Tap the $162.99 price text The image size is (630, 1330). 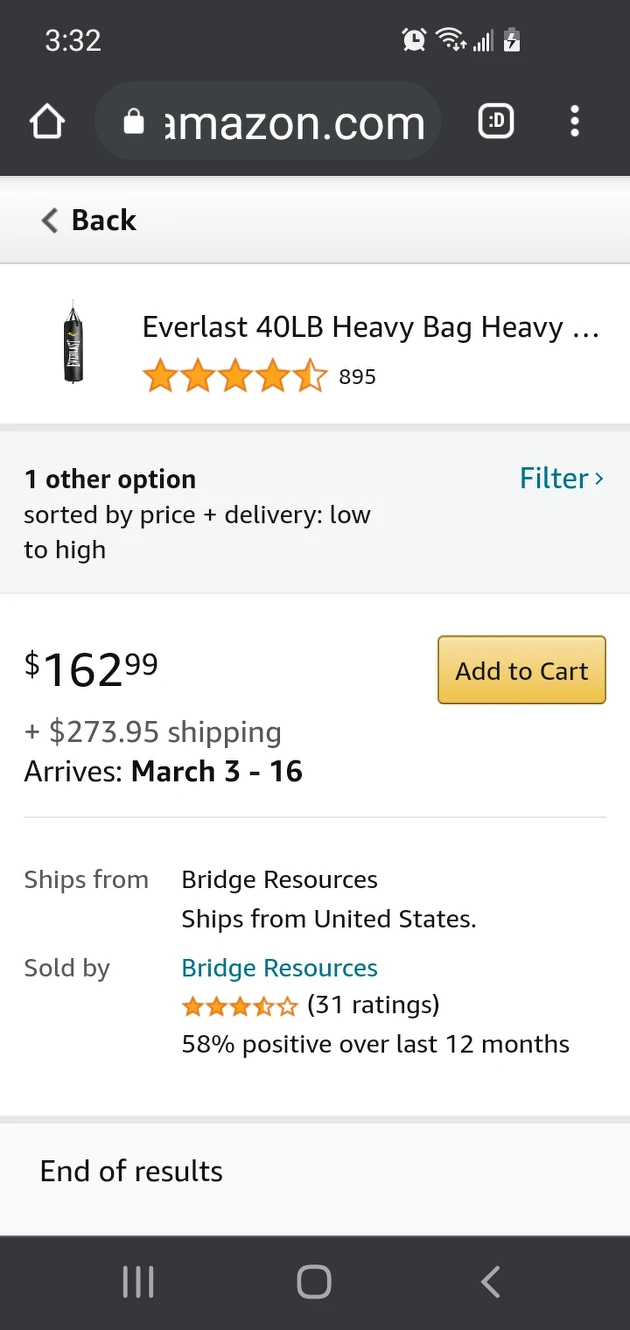click(91, 669)
